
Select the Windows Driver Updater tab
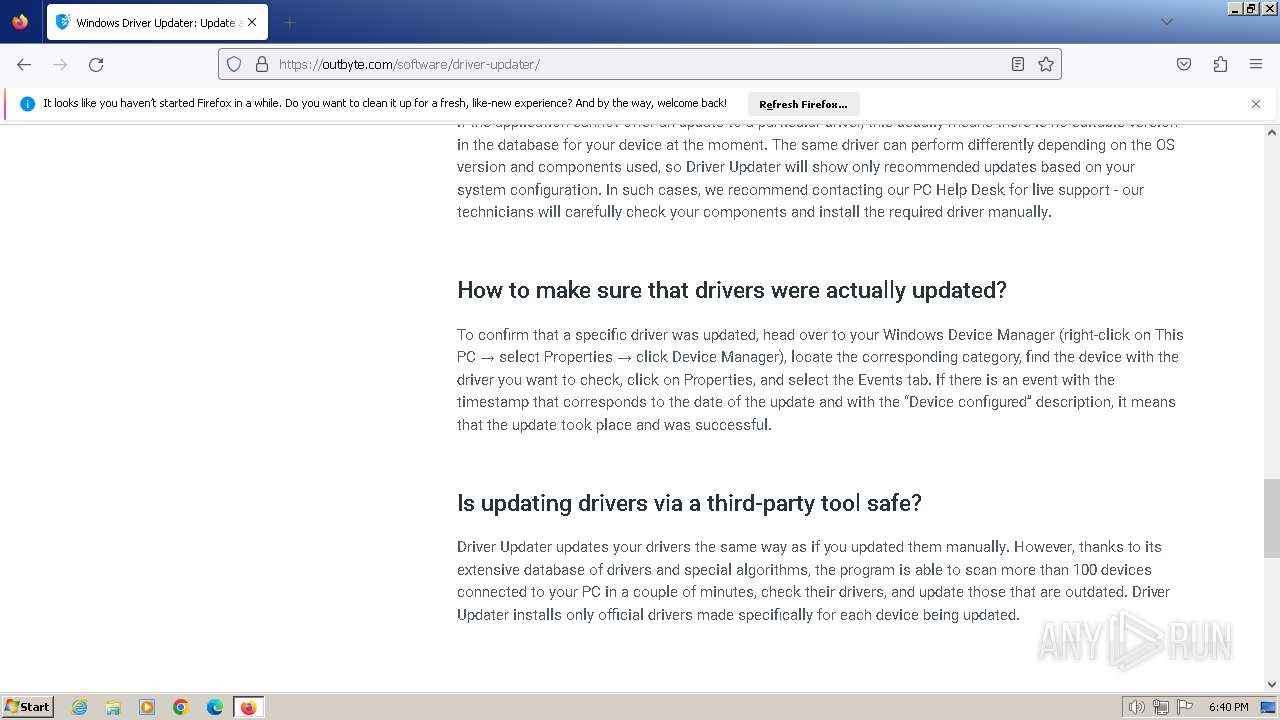[x=157, y=22]
